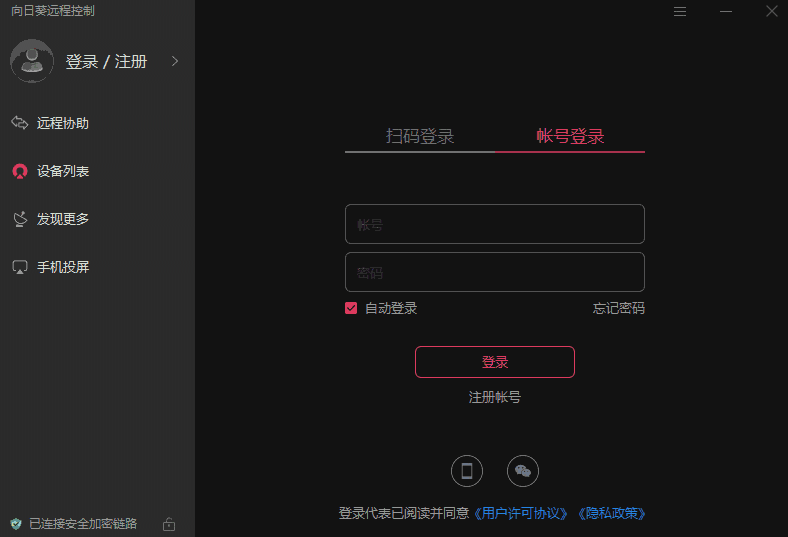Viewport: 788px width, 537px height.
Task: Open 手机投屏 in the sidebar
Action: [x=63, y=267]
